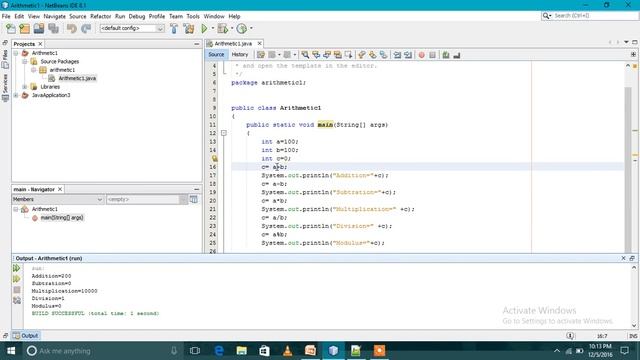Expand the Libraries node
This screenshot has width=640, height=360.
click(x=25, y=87)
